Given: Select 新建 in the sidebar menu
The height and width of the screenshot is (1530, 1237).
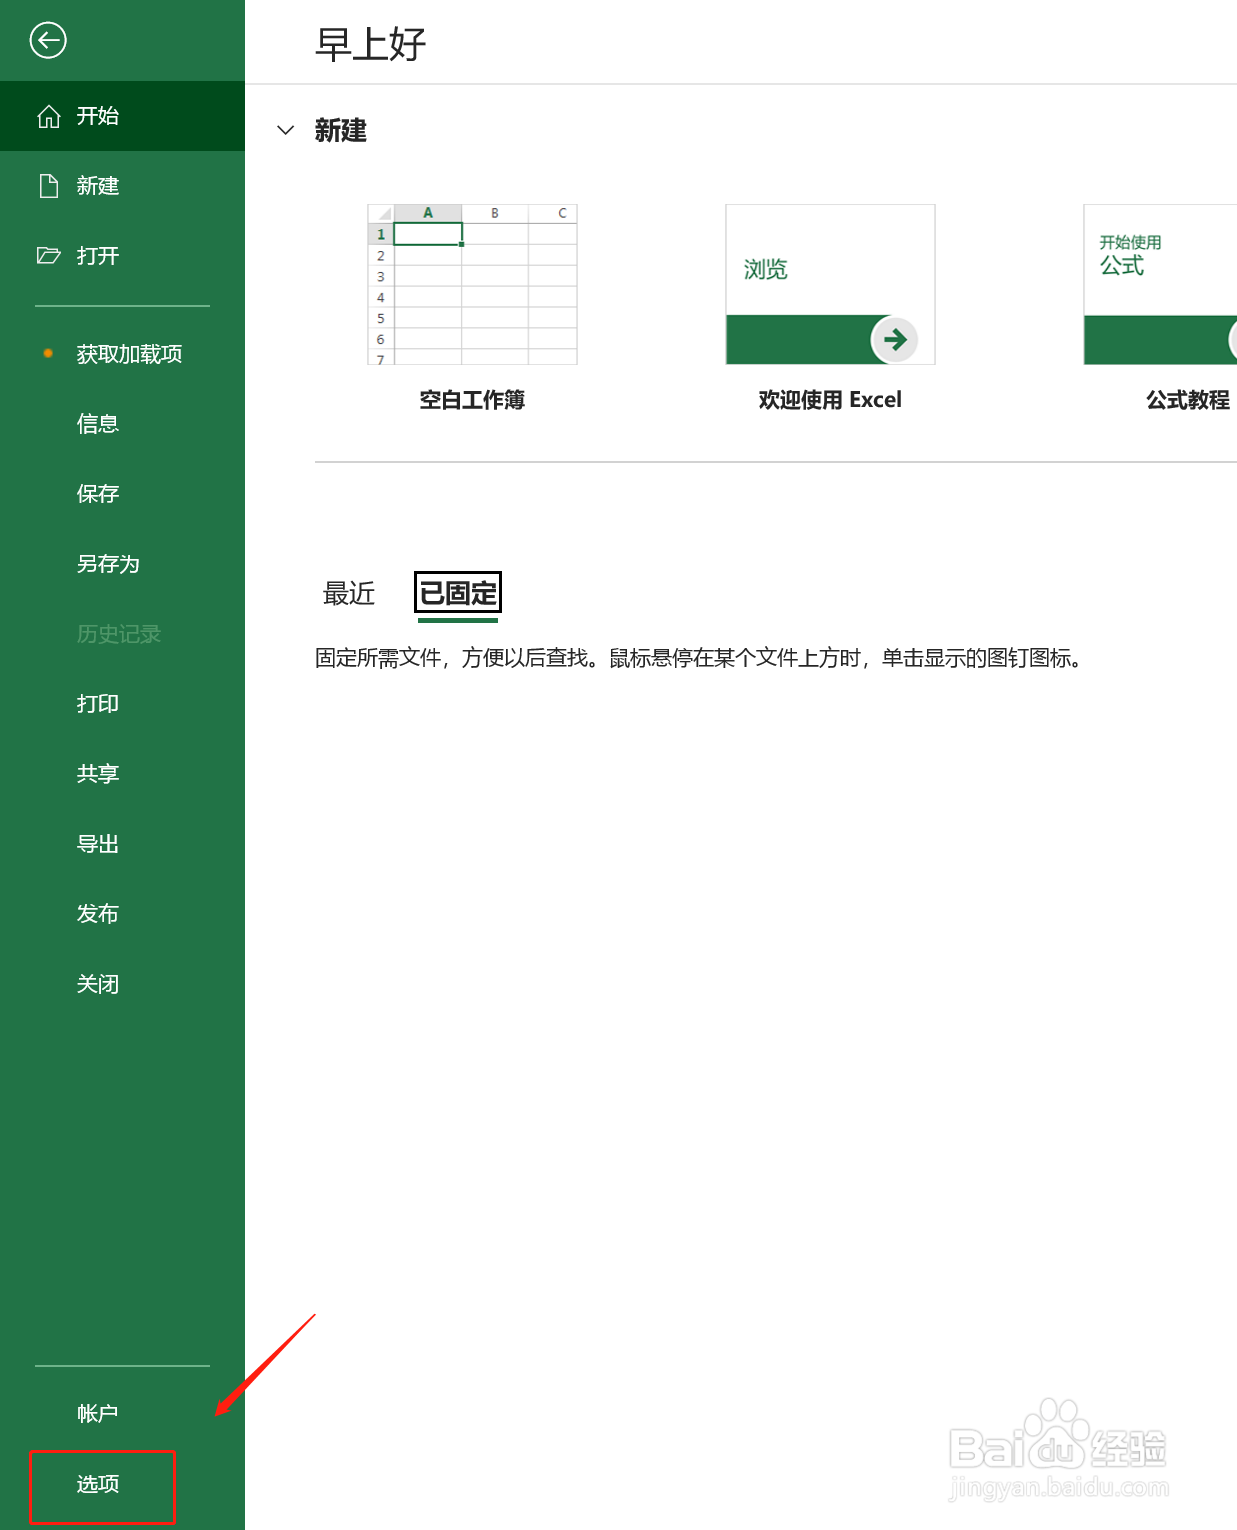Looking at the screenshot, I should pos(122,186).
